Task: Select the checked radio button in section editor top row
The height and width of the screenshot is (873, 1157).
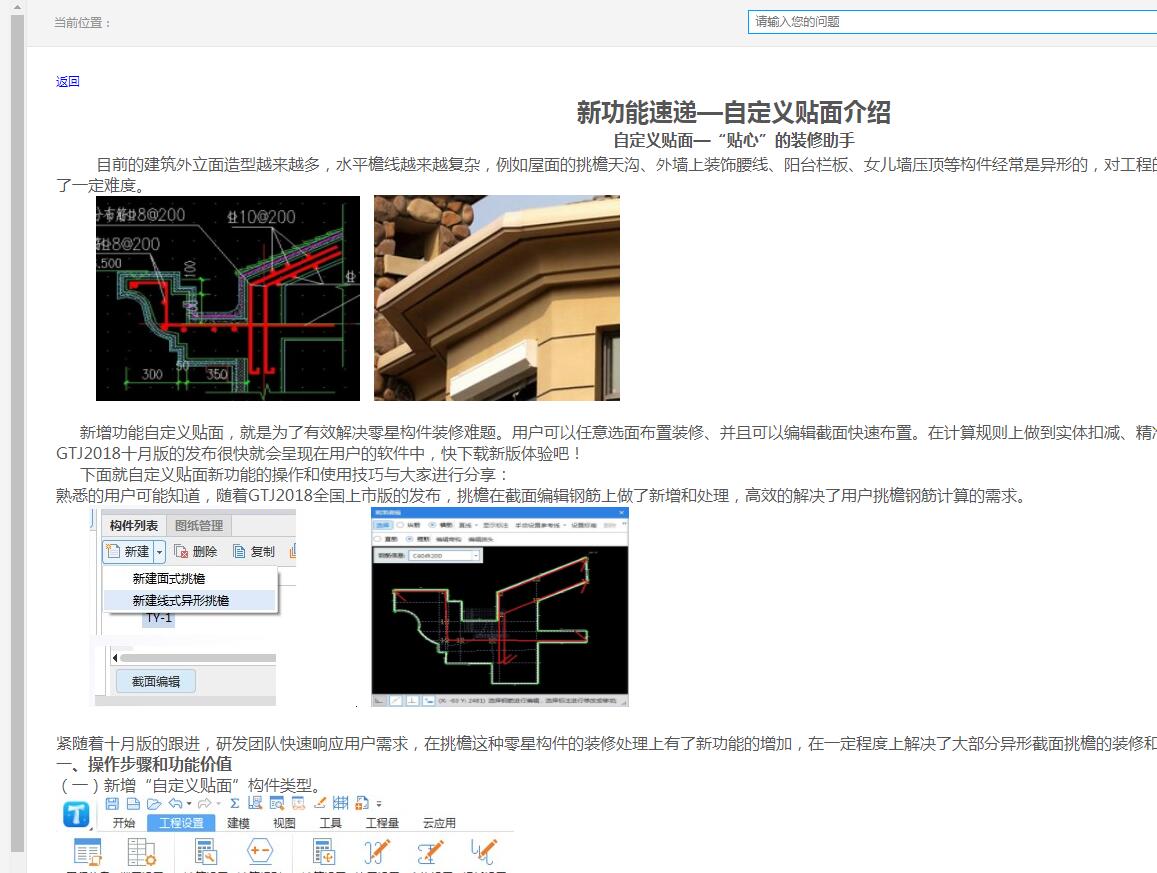Action: tap(432, 525)
